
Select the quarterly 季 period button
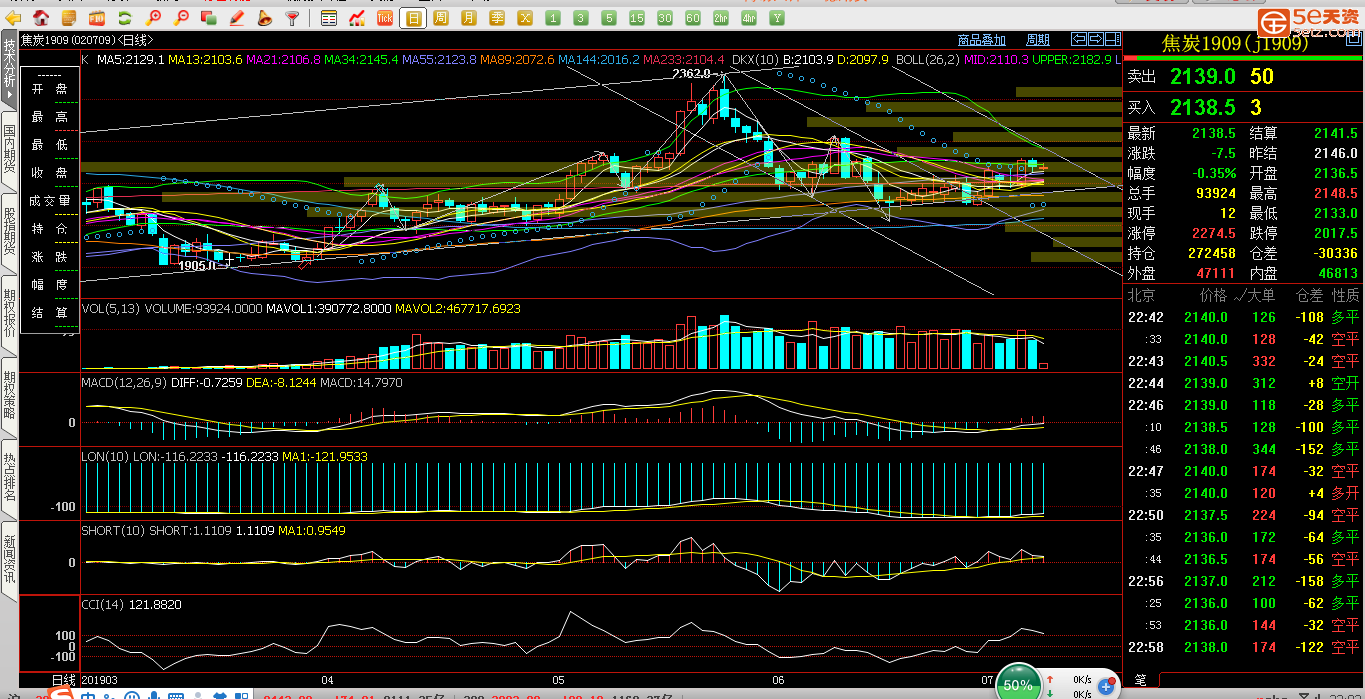tap(497, 18)
